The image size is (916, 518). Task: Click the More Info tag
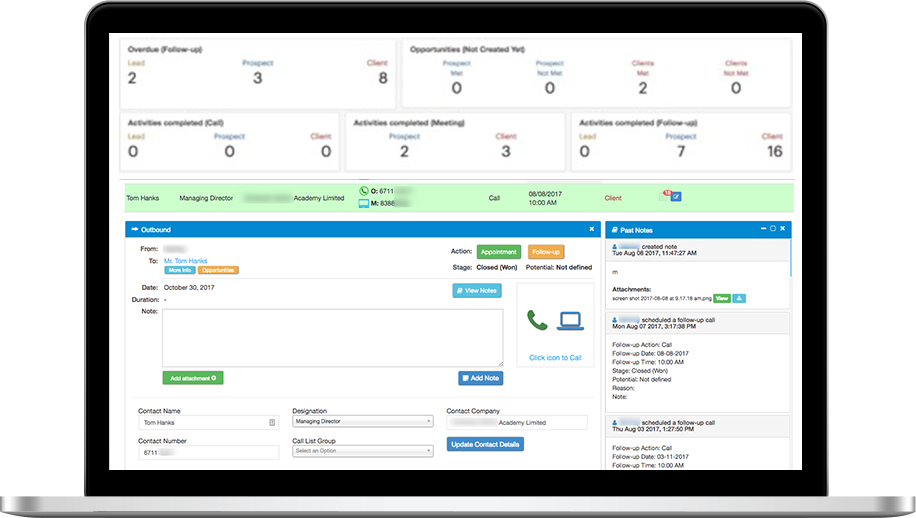coord(179,270)
